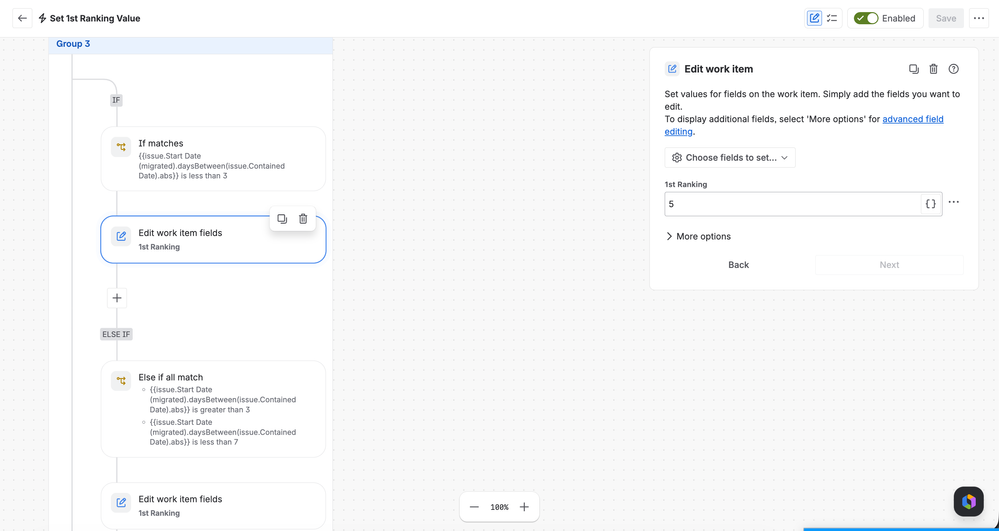Click lightning icon beside rule title
Screen dimensions: 999x531
tap(43, 18)
